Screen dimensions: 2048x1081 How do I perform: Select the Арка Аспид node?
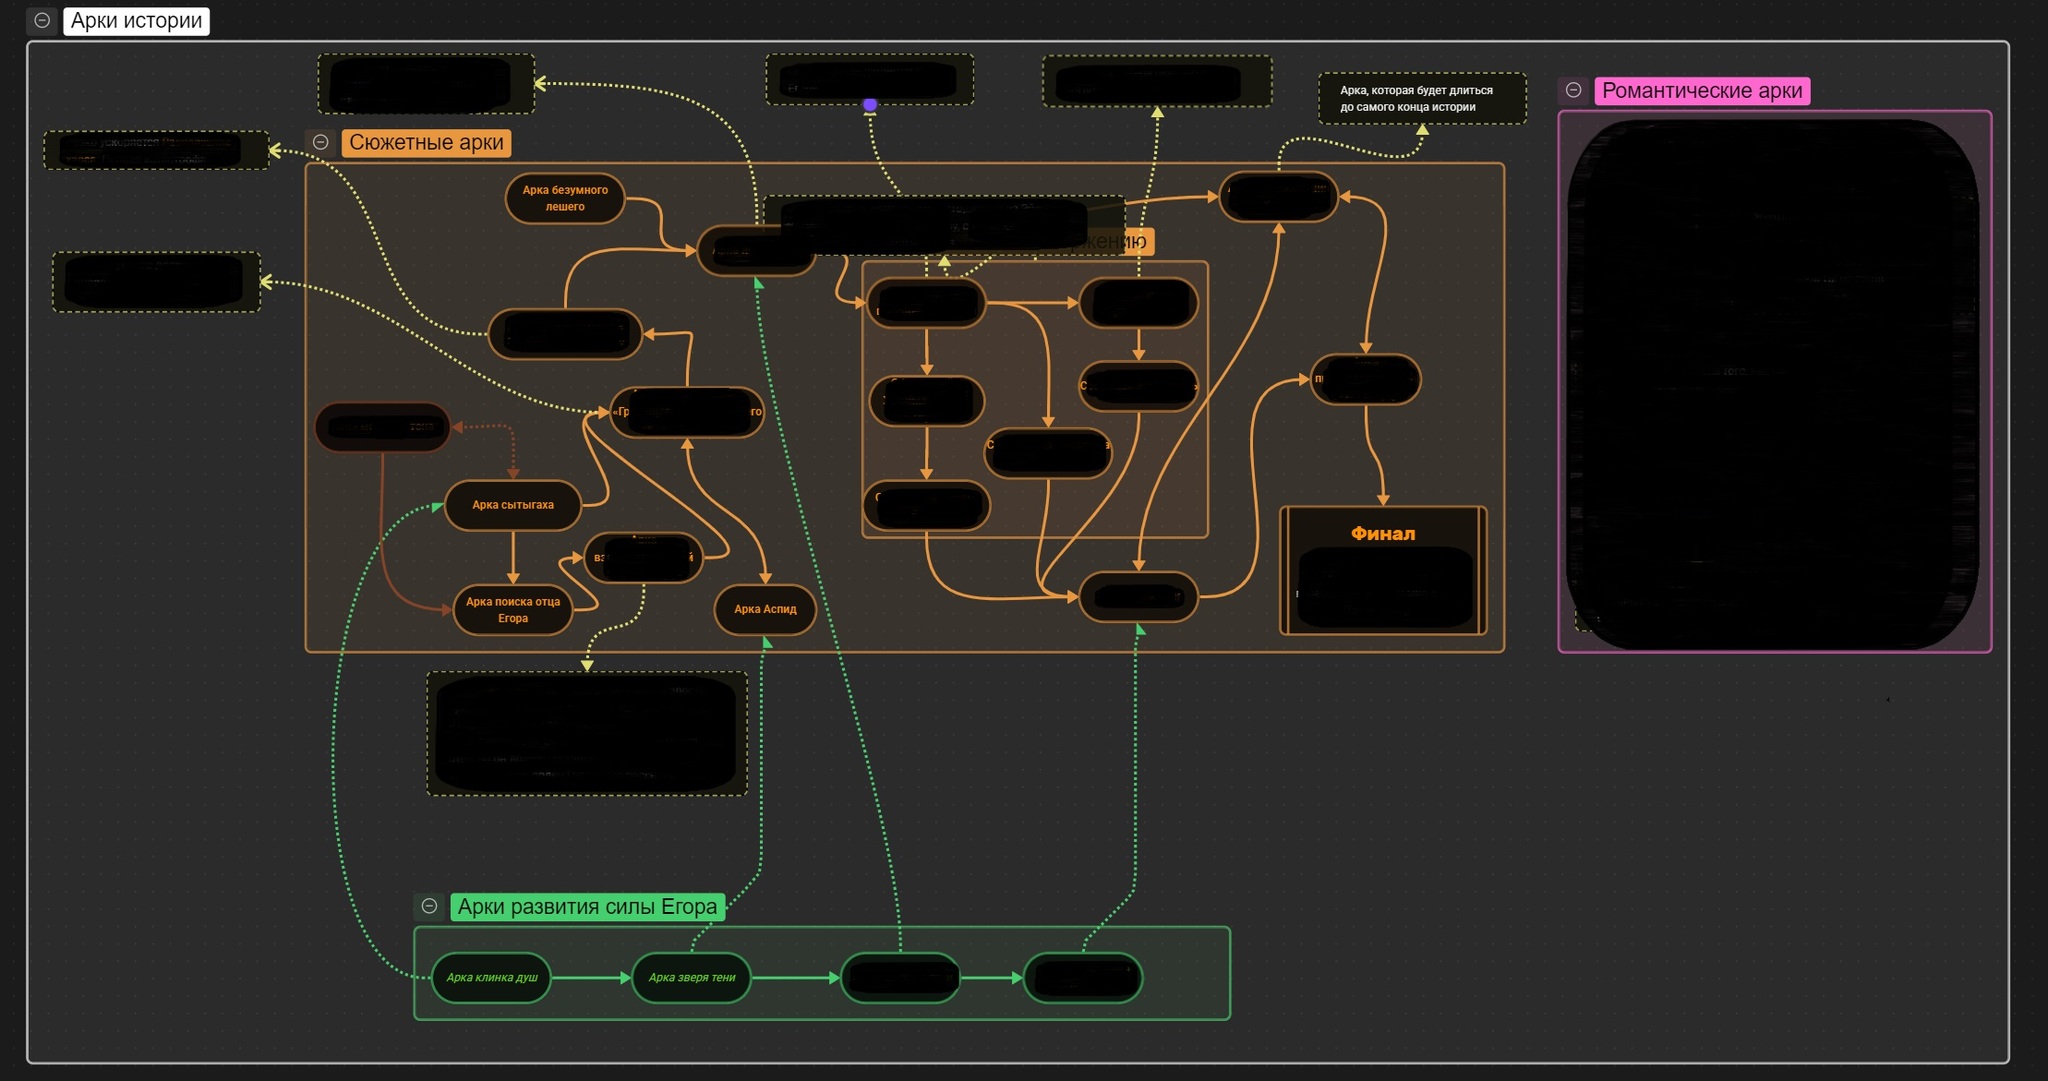[765, 609]
